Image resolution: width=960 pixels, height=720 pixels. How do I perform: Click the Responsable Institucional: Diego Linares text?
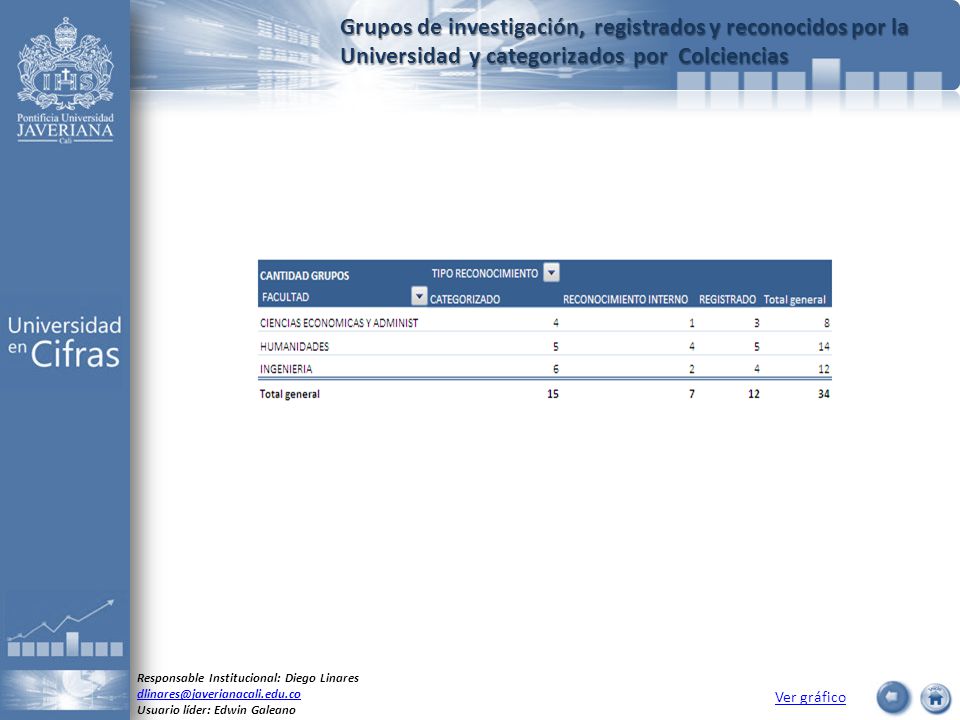[x=248, y=678]
